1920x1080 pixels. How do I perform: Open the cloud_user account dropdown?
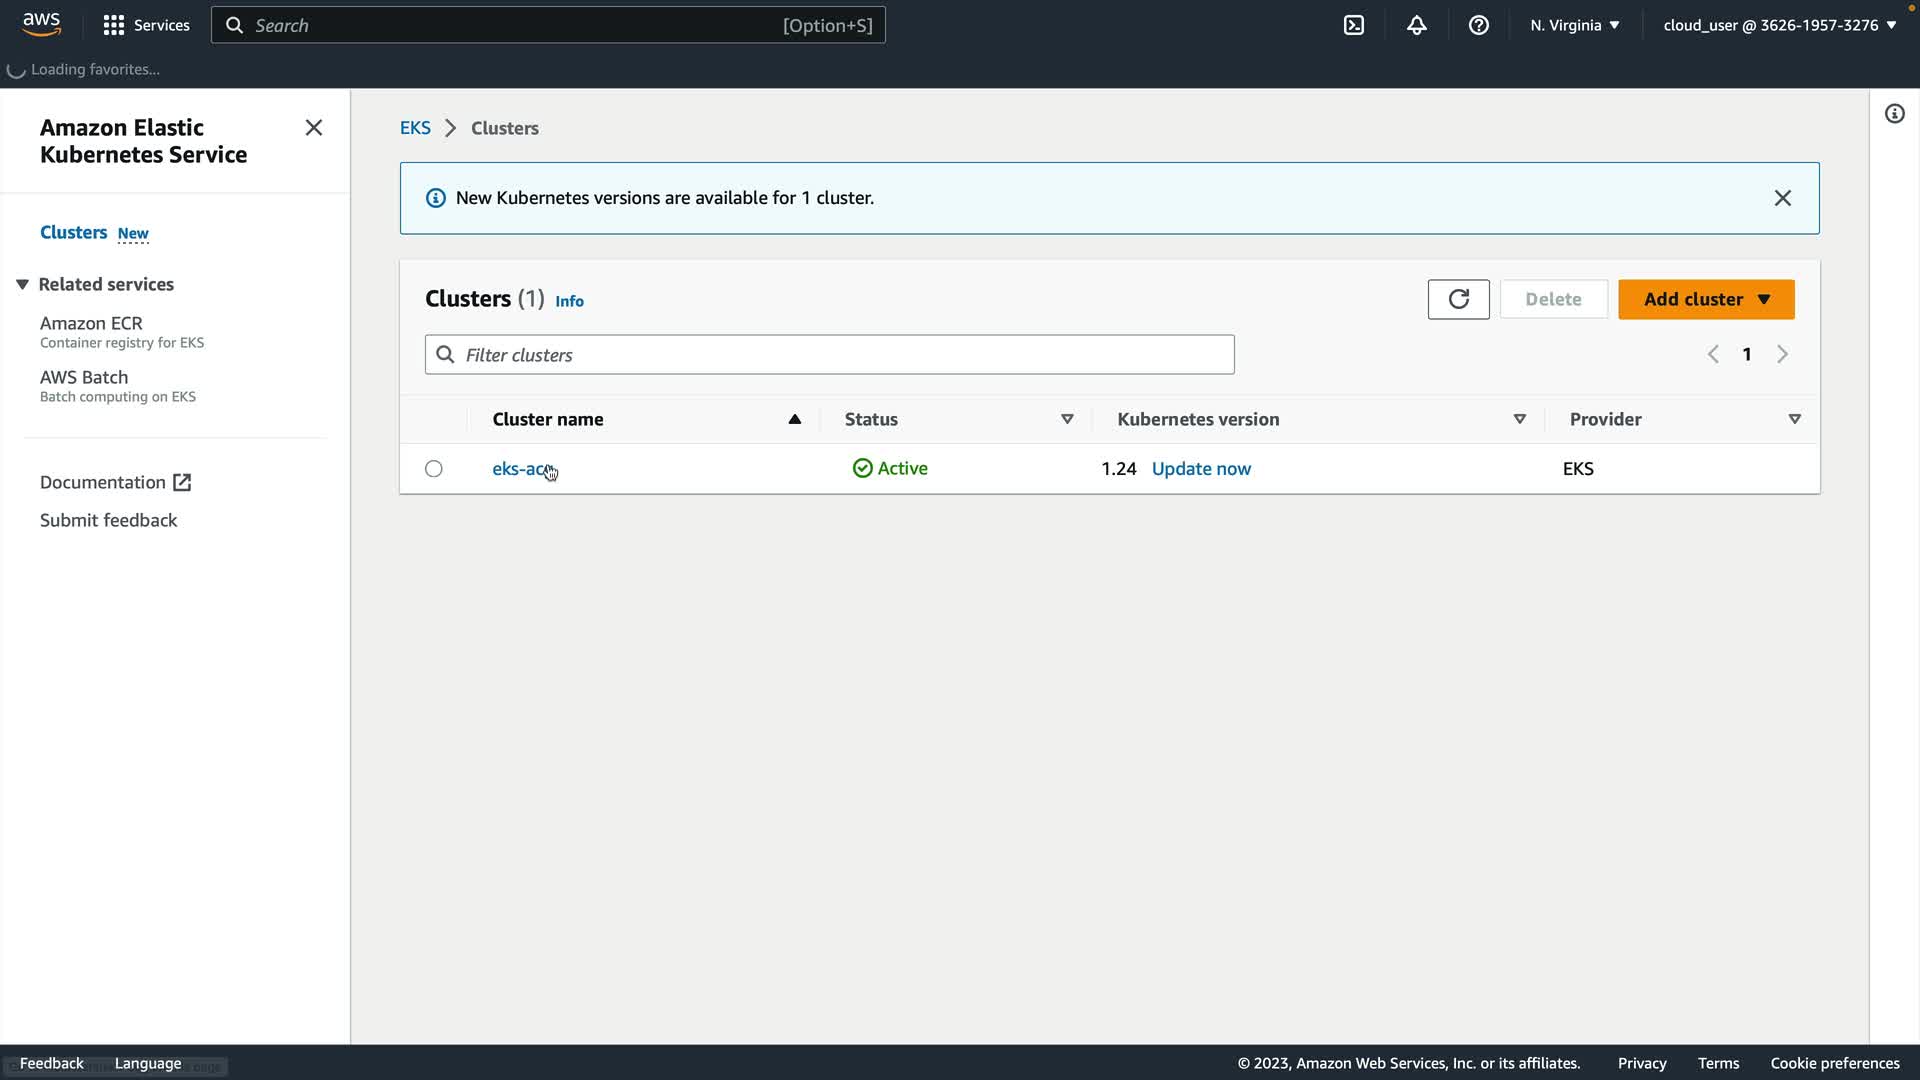coord(1779,25)
